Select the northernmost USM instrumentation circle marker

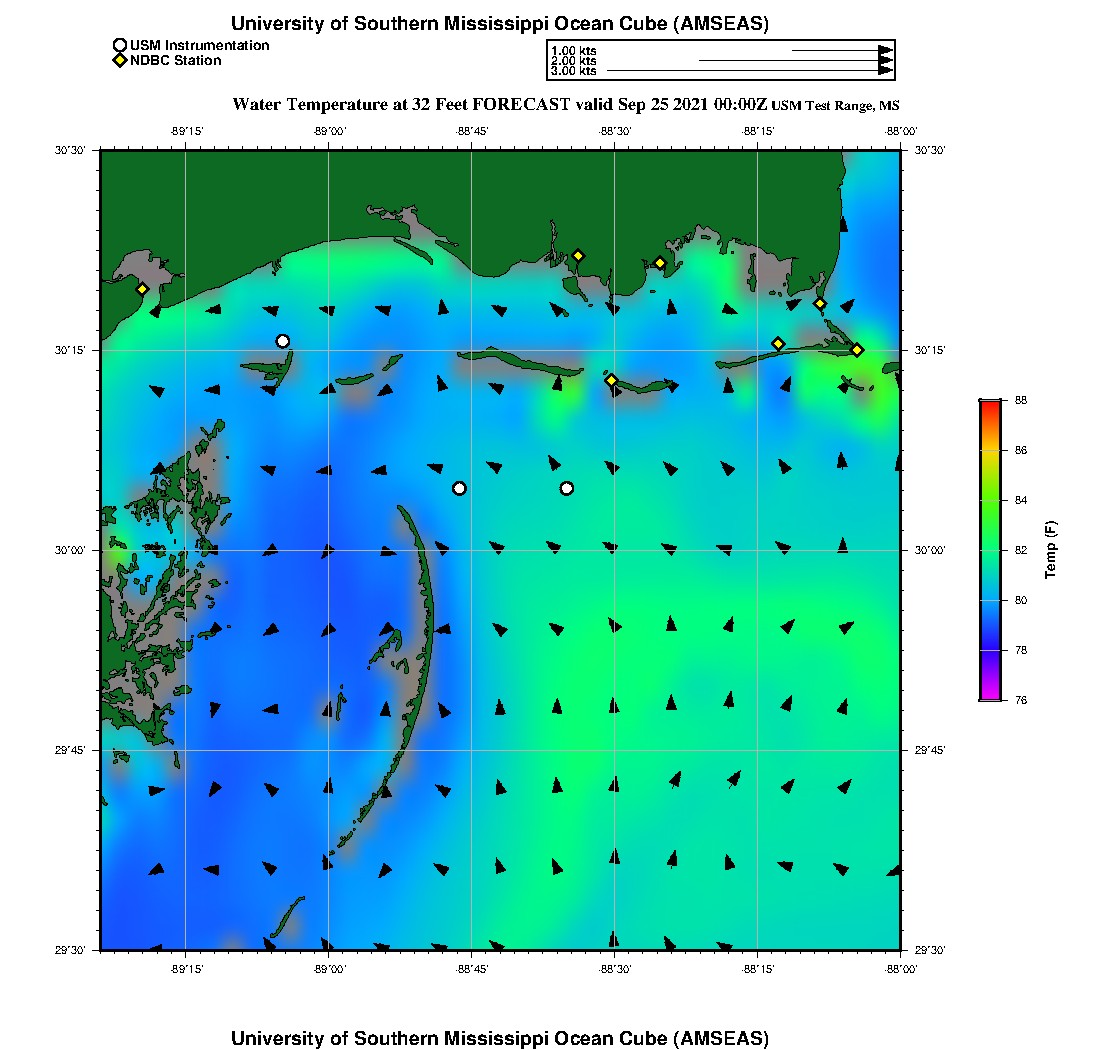click(283, 341)
